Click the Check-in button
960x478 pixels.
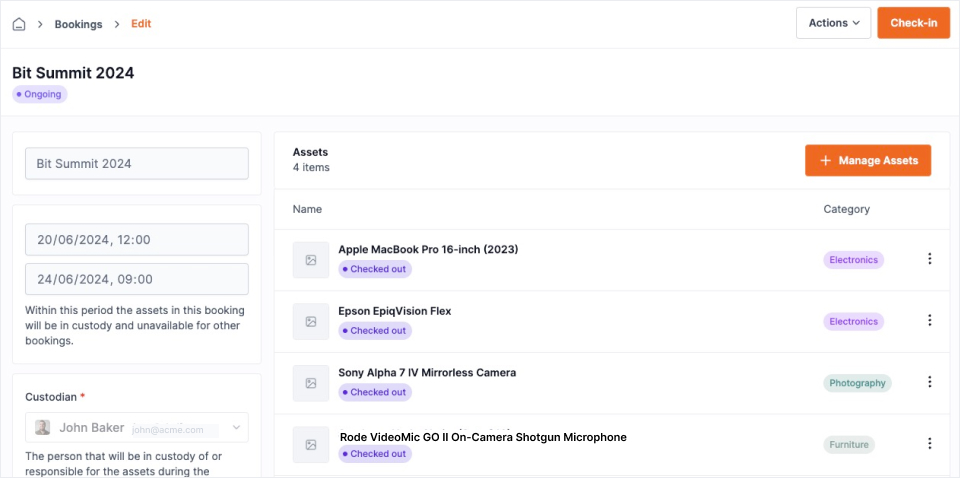coord(913,23)
